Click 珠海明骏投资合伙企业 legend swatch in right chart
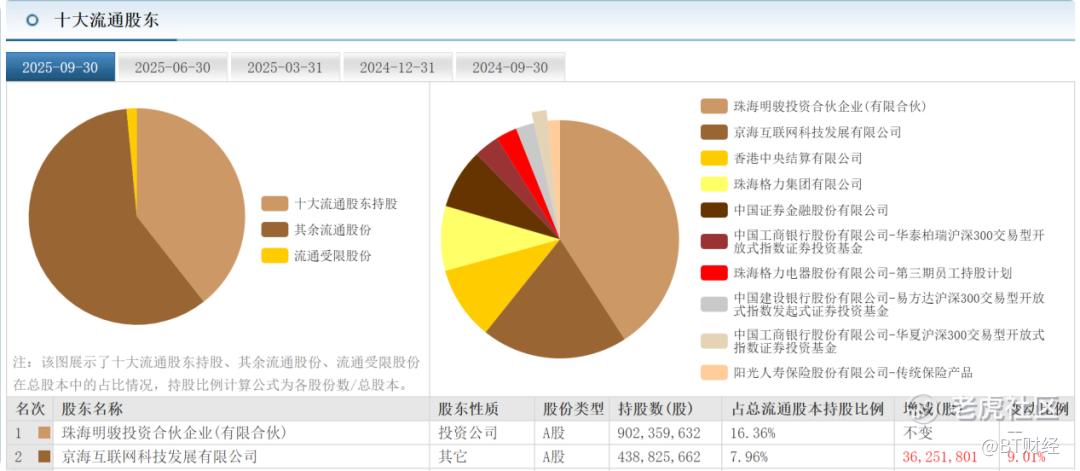The width and height of the screenshot is (1080, 471). tap(714, 106)
